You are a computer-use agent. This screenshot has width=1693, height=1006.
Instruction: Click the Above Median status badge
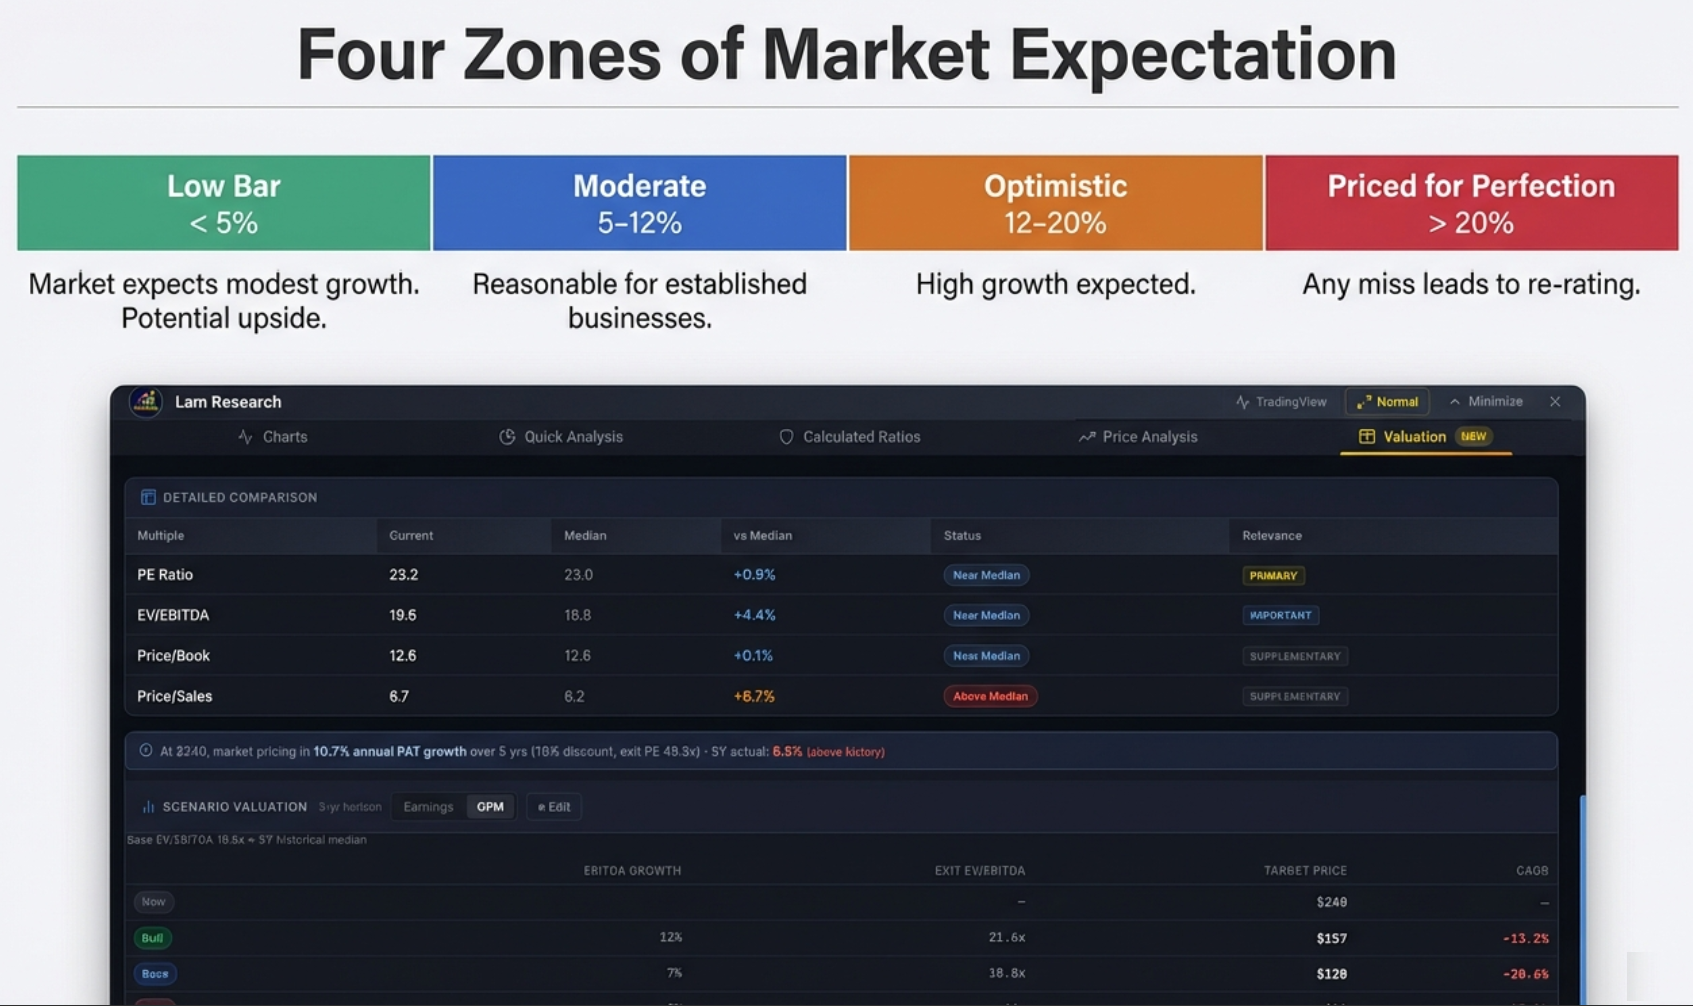(x=990, y=696)
